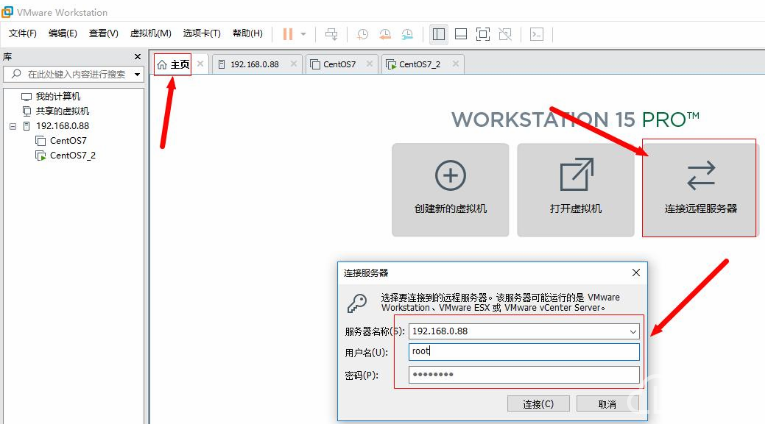Click the 连接(C) button

pos(538,404)
